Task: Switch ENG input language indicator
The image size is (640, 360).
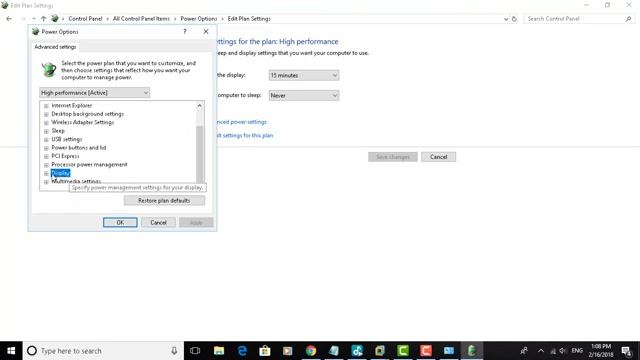Action: coord(577,351)
